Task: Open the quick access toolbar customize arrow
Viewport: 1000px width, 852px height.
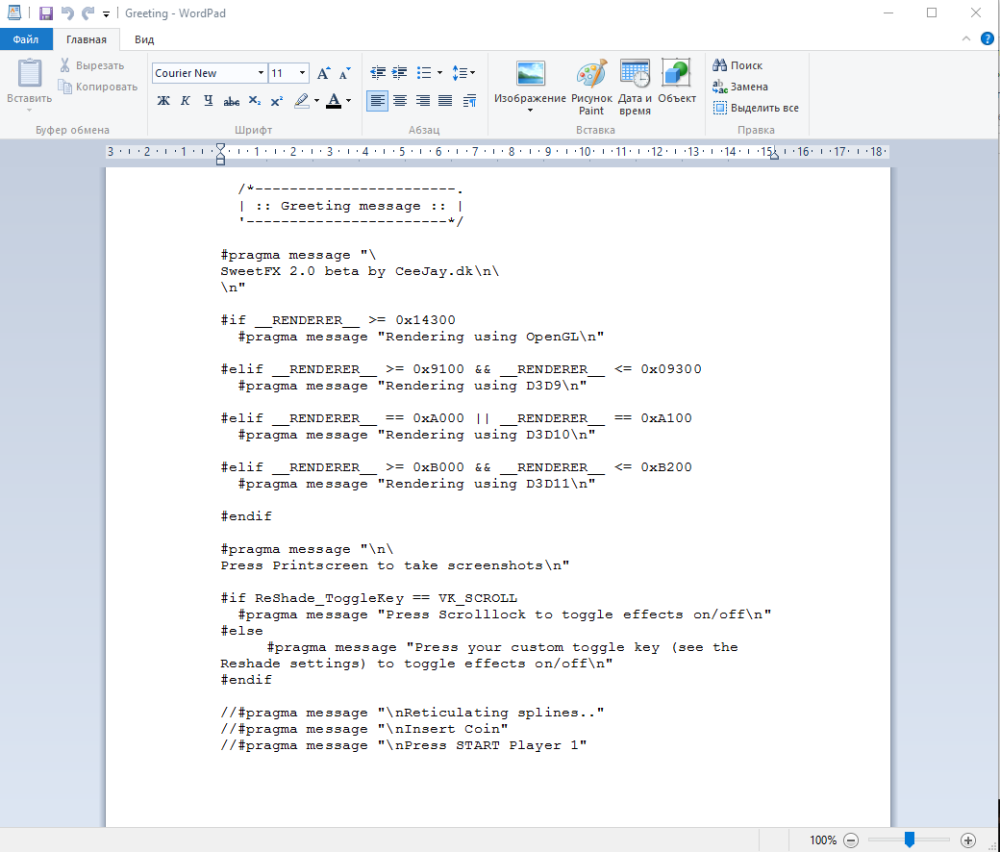Action: [106, 14]
